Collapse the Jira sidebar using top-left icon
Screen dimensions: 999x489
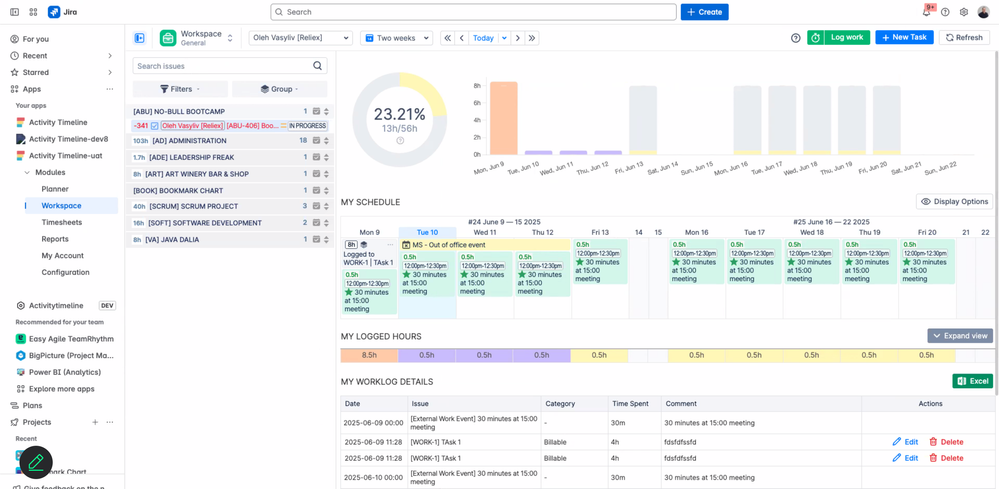[14, 12]
